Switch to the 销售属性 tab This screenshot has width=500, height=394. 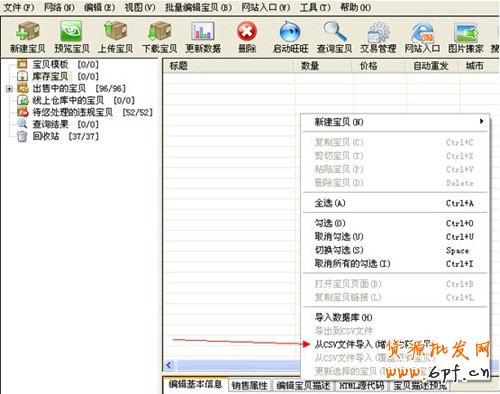click(x=249, y=386)
